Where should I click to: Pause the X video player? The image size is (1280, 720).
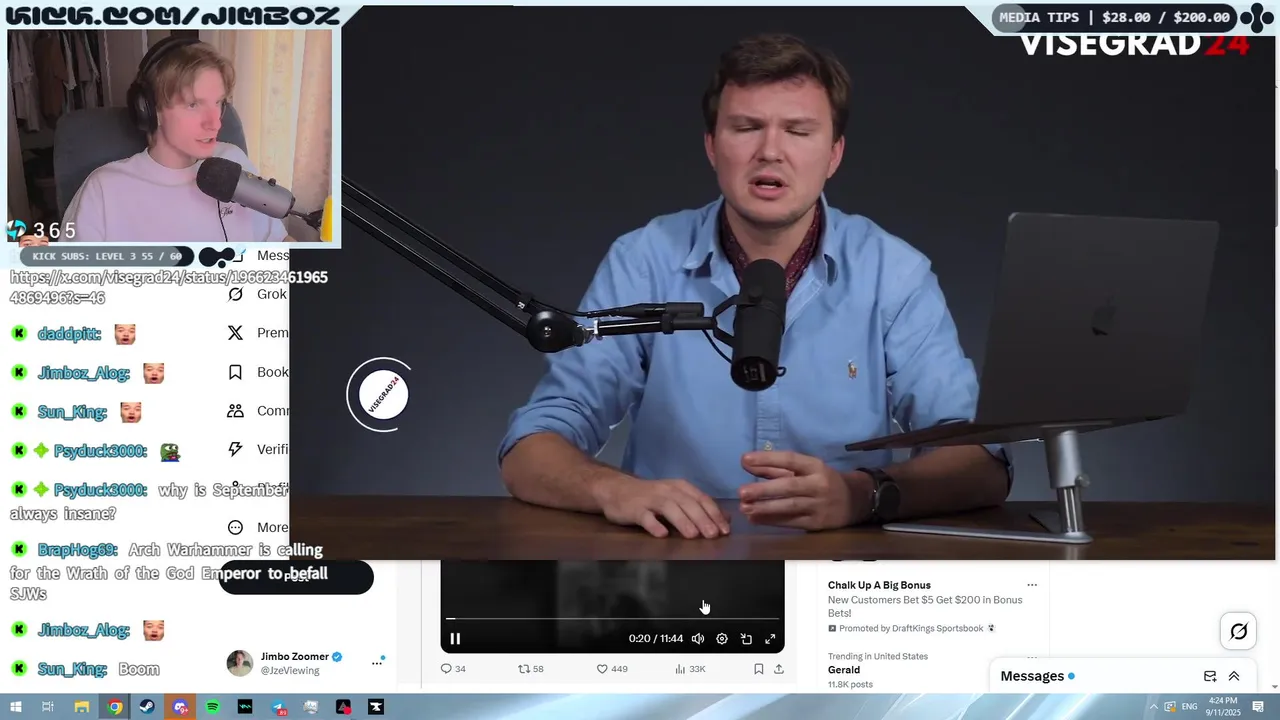(455, 639)
